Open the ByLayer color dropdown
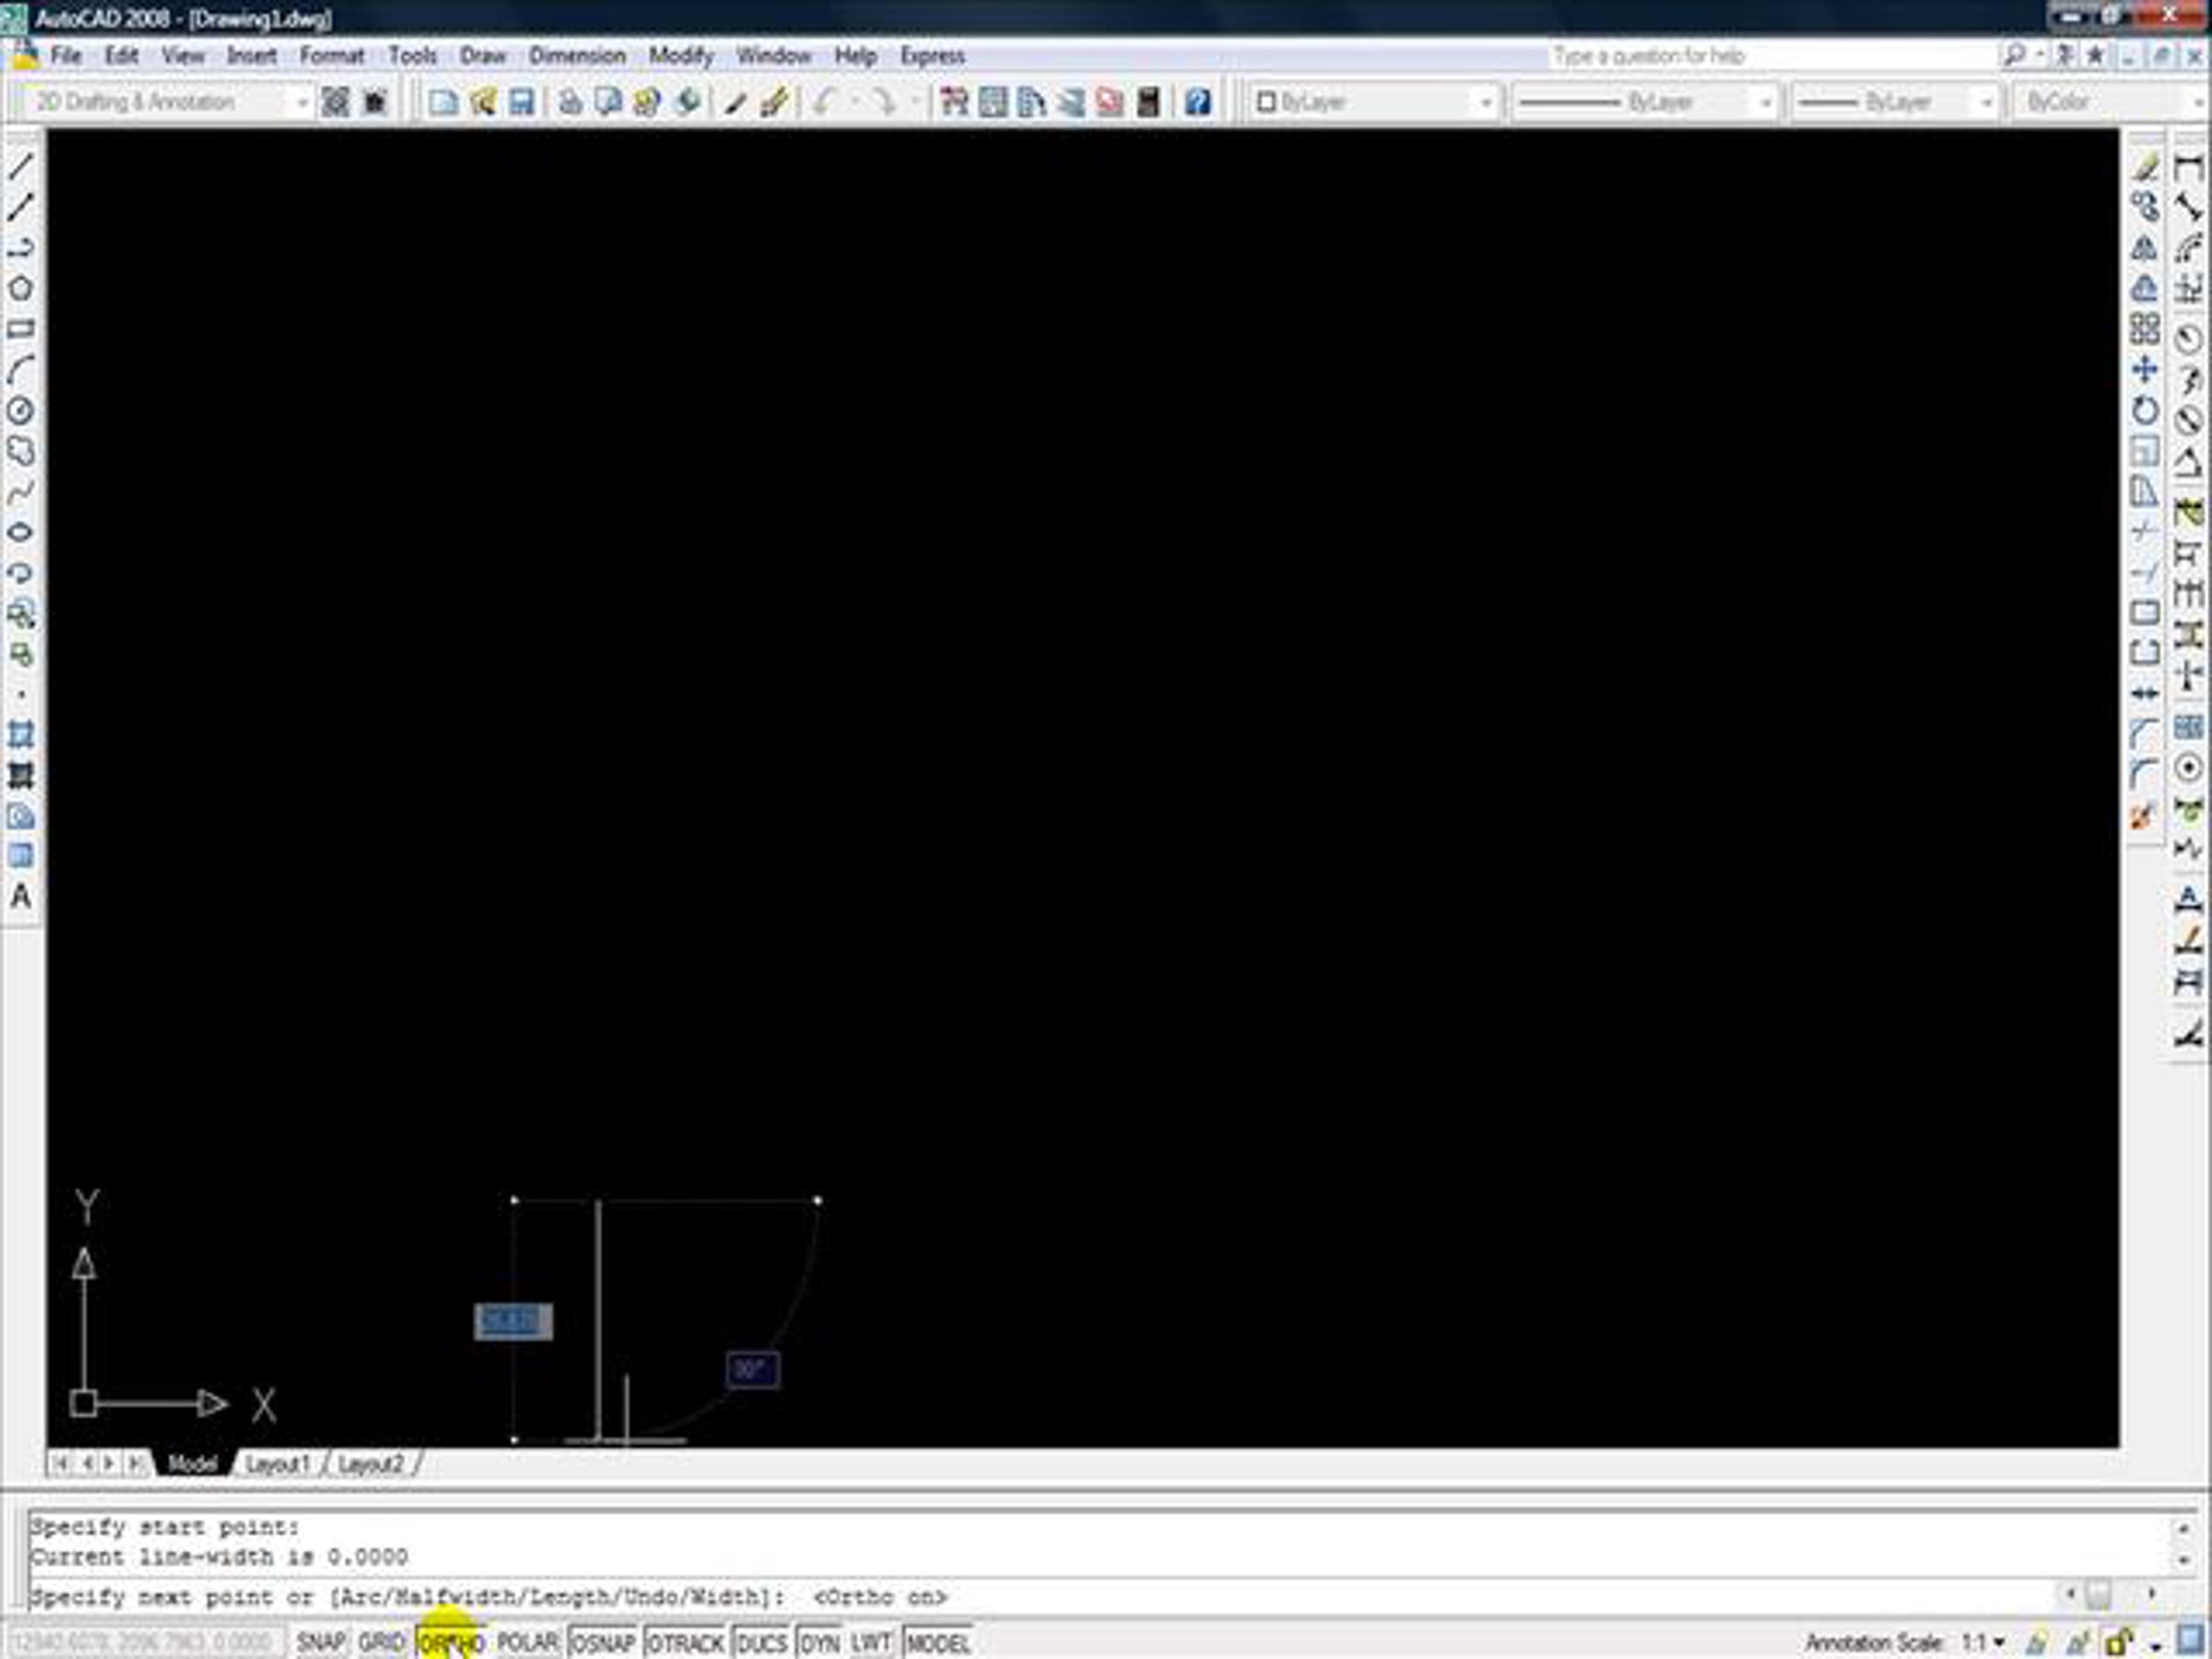The height and width of the screenshot is (1659, 2212). 1485,102
